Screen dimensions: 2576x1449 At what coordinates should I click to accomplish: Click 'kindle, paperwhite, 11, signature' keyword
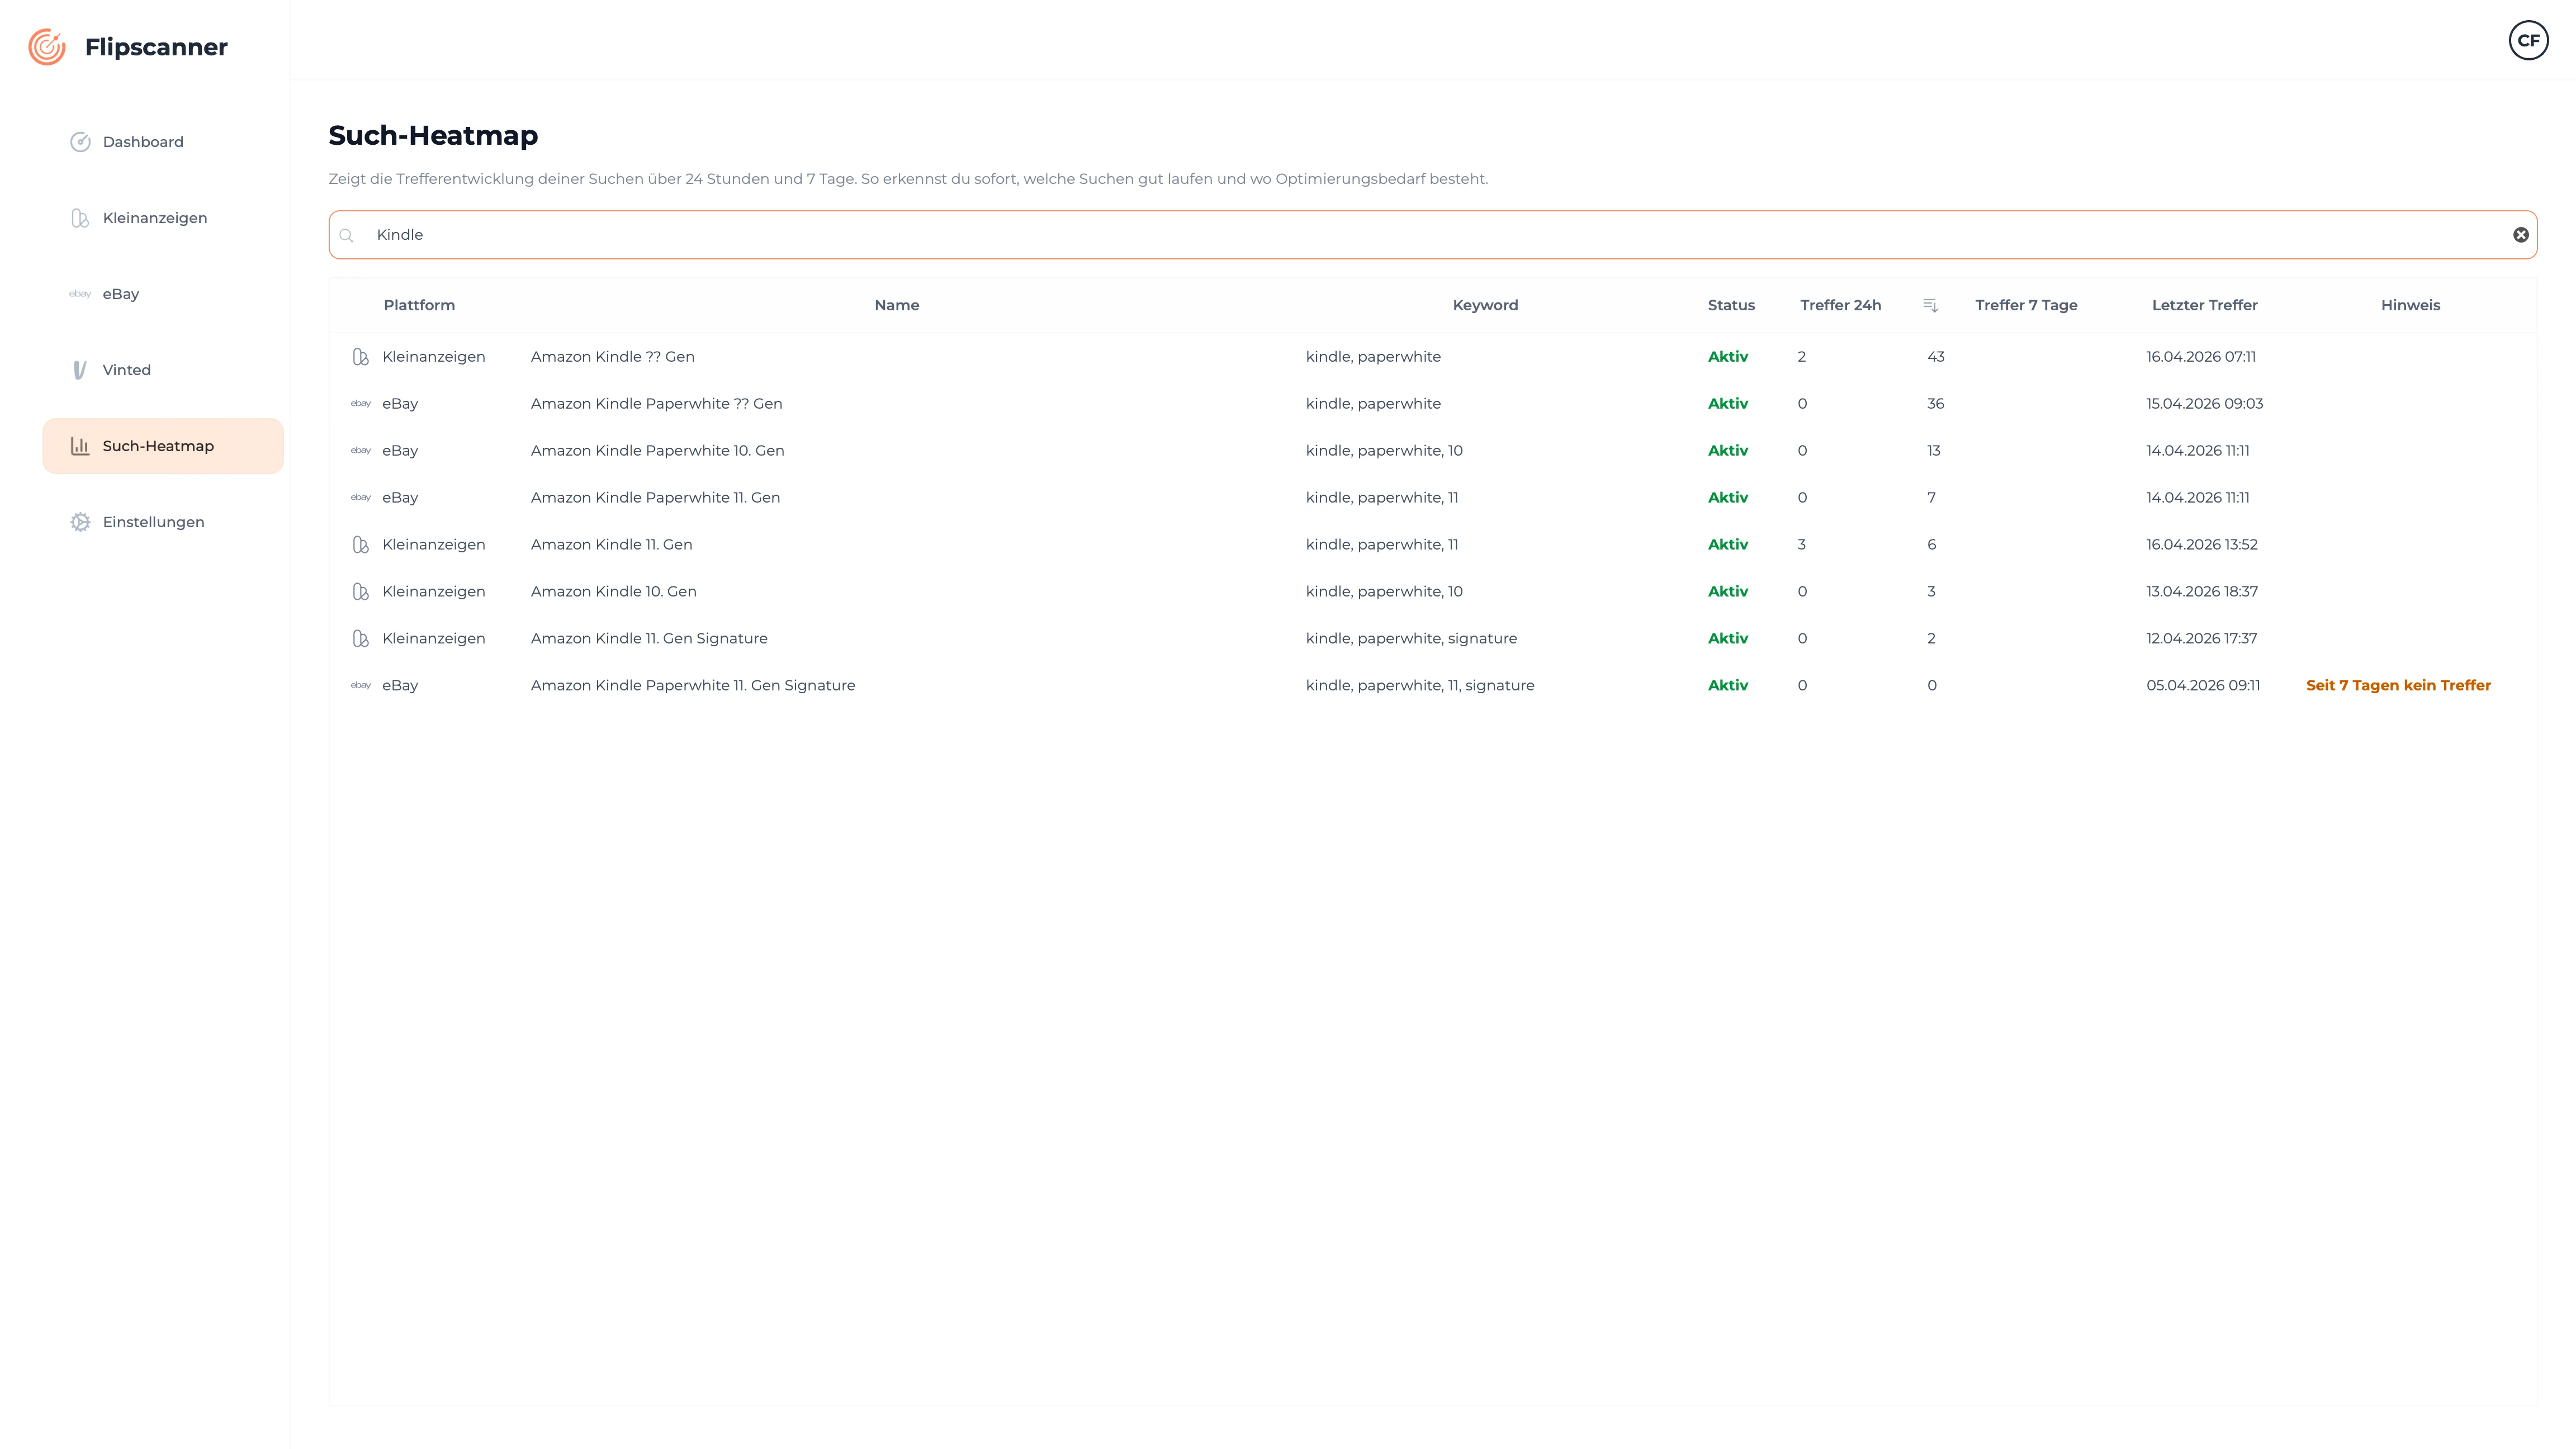coord(1420,686)
